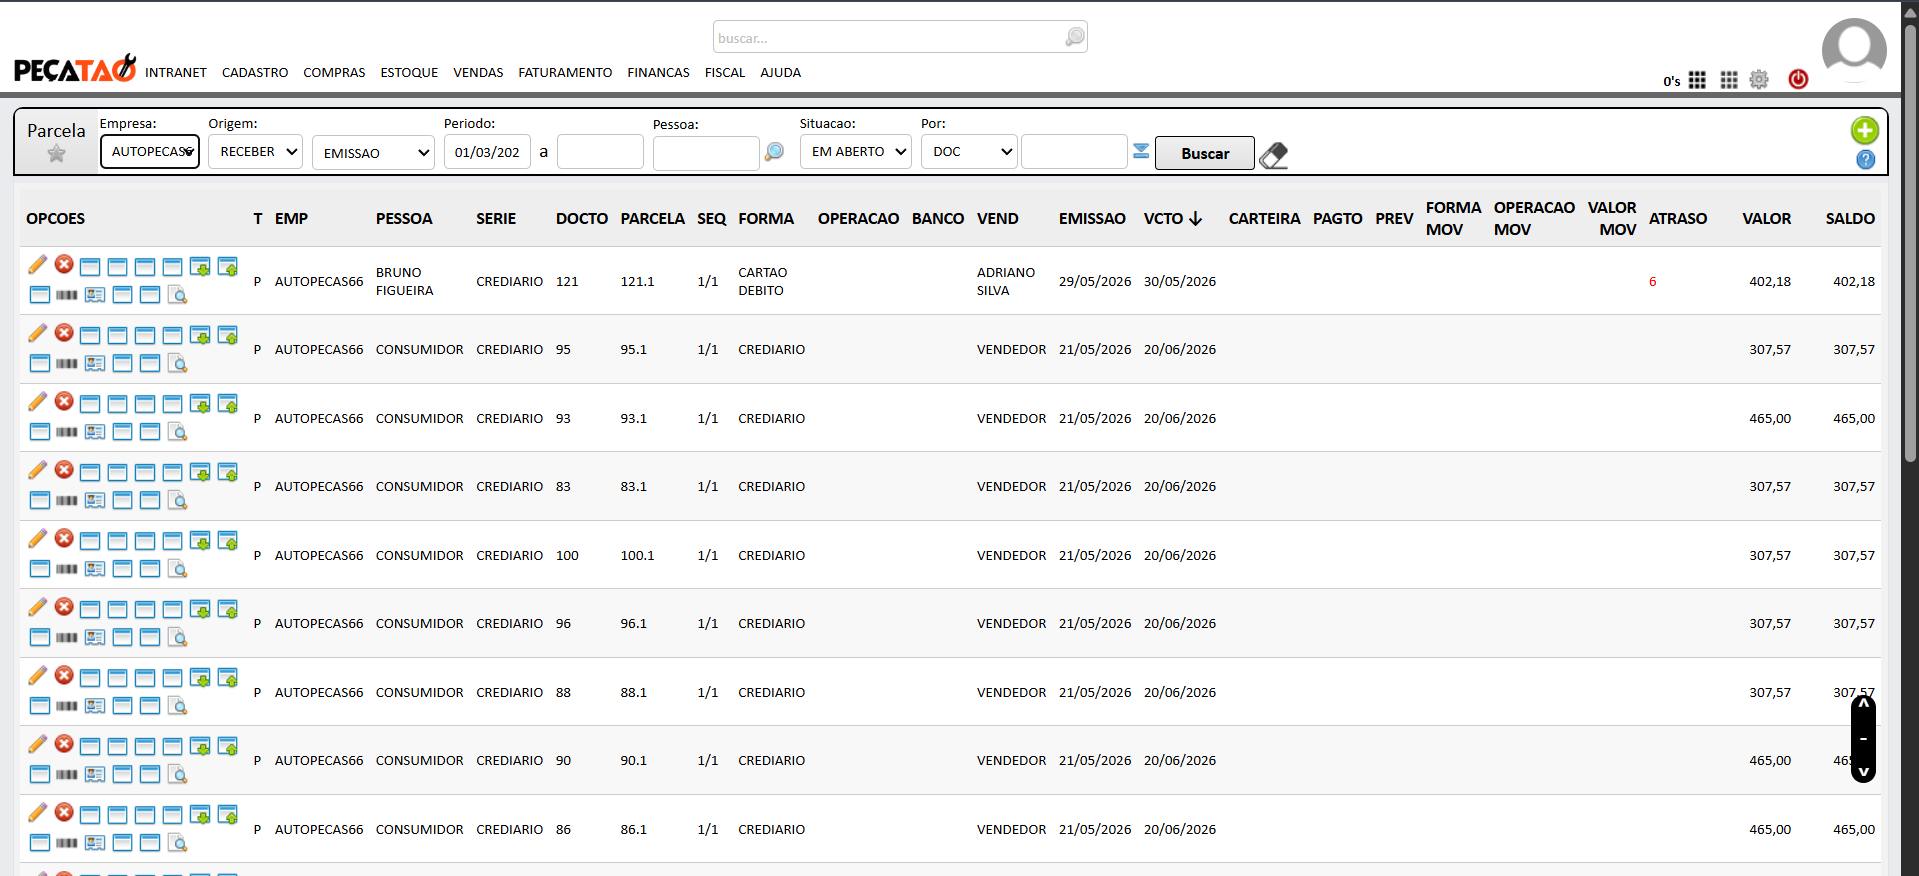This screenshot has height=876, width=1919.
Task: Click the Buscar button
Action: [1205, 153]
